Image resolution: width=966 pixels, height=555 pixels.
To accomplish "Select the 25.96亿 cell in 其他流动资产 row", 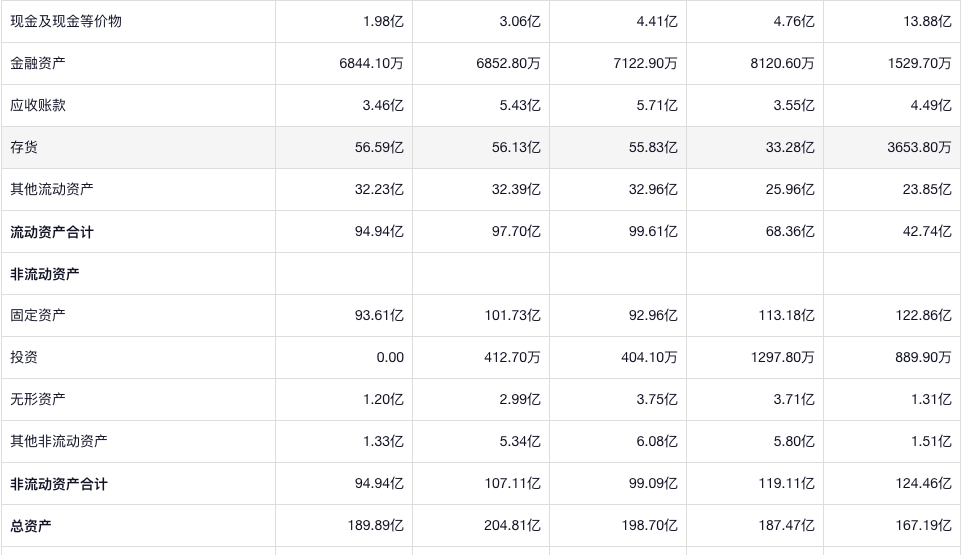I will pos(789,189).
